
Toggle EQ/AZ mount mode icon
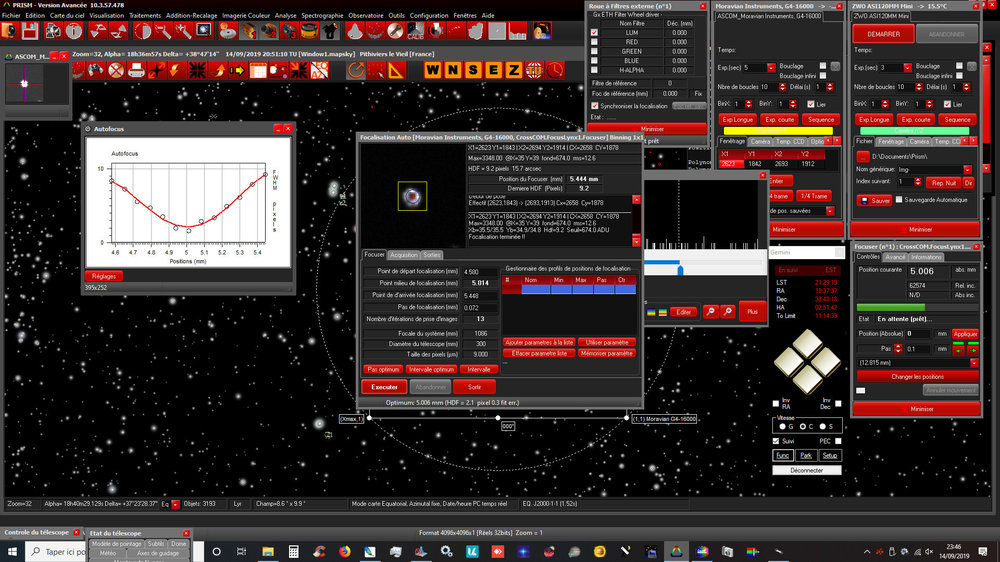319,70
